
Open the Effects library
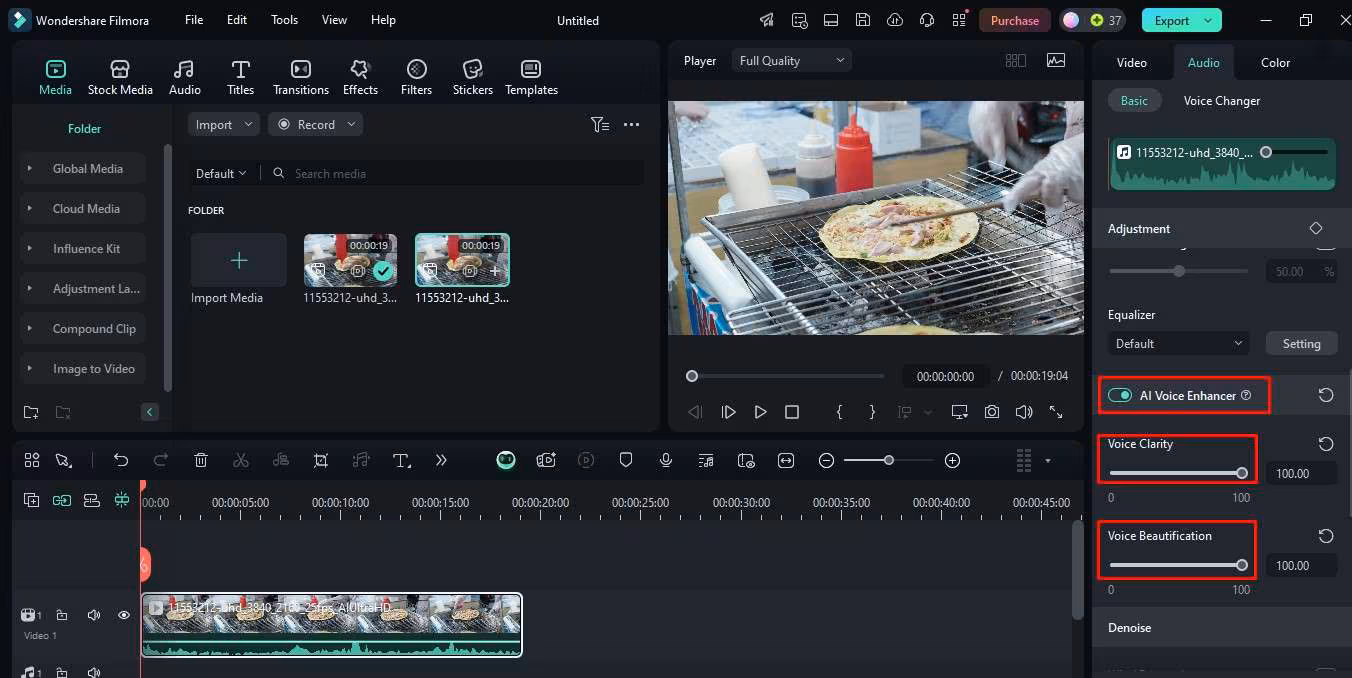360,77
